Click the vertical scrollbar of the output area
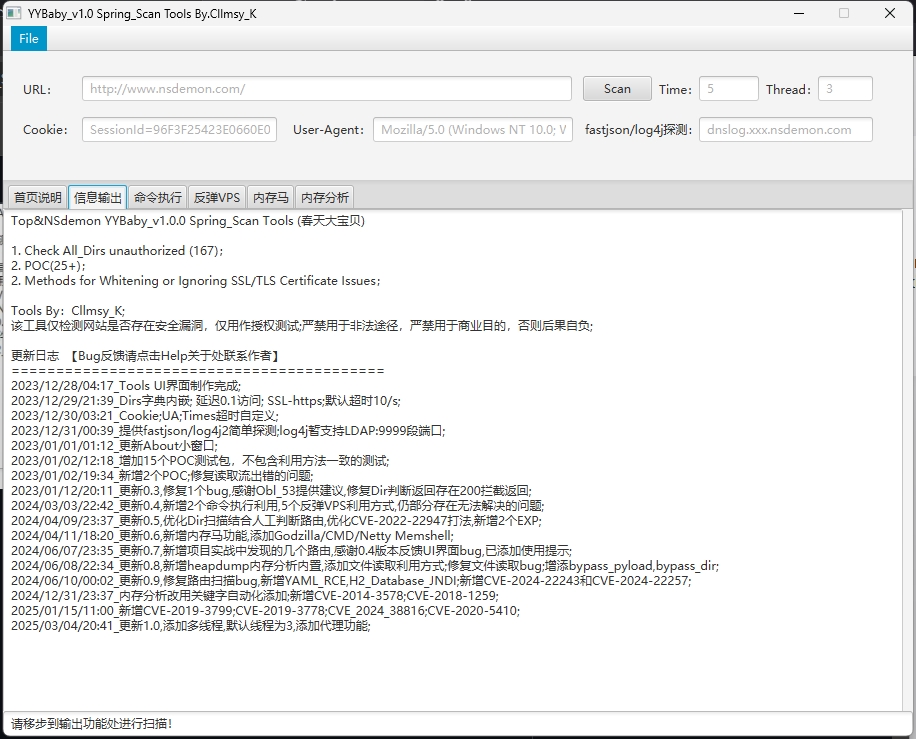916x739 pixels. point(908,460)
